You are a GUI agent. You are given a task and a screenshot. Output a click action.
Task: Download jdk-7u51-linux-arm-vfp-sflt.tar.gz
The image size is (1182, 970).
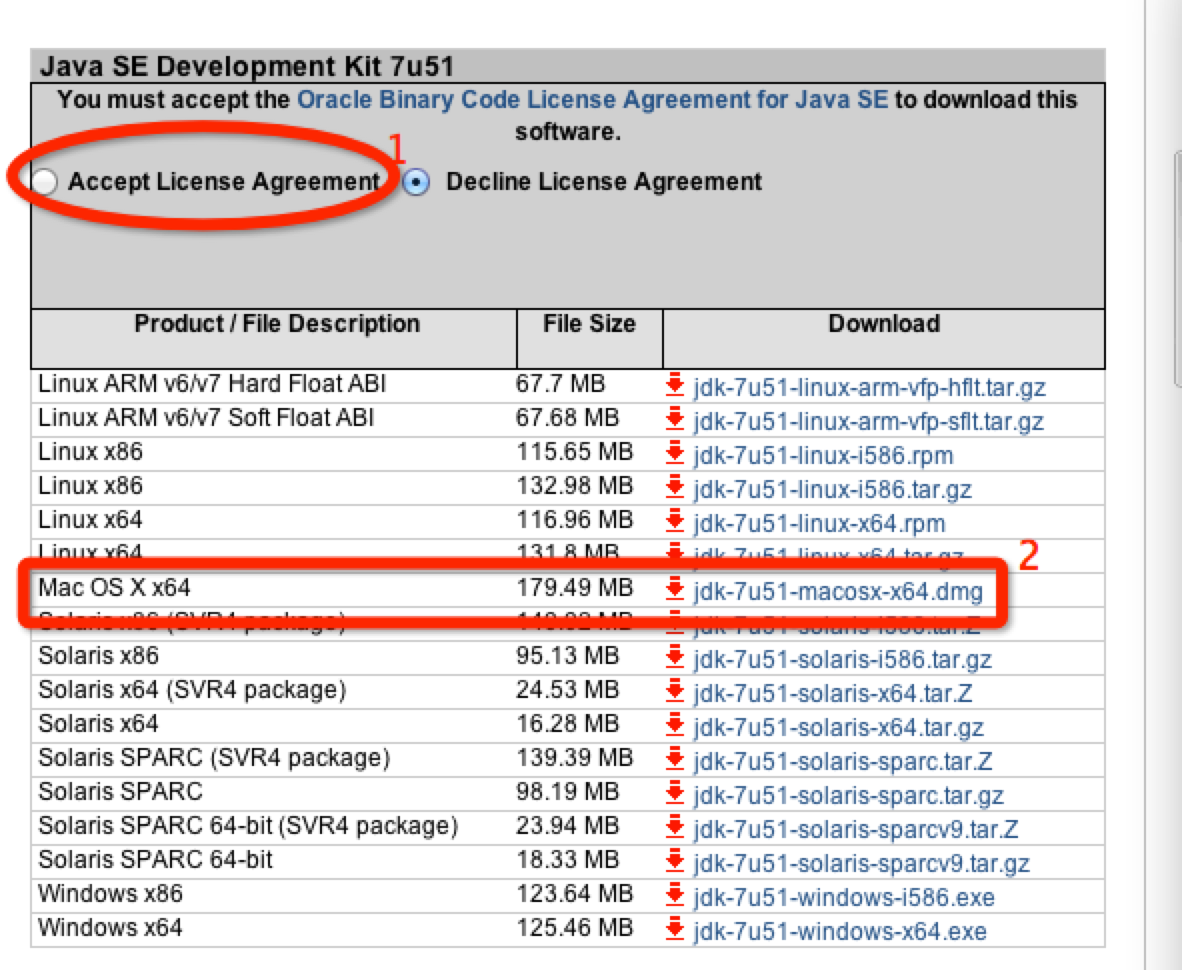868,421
